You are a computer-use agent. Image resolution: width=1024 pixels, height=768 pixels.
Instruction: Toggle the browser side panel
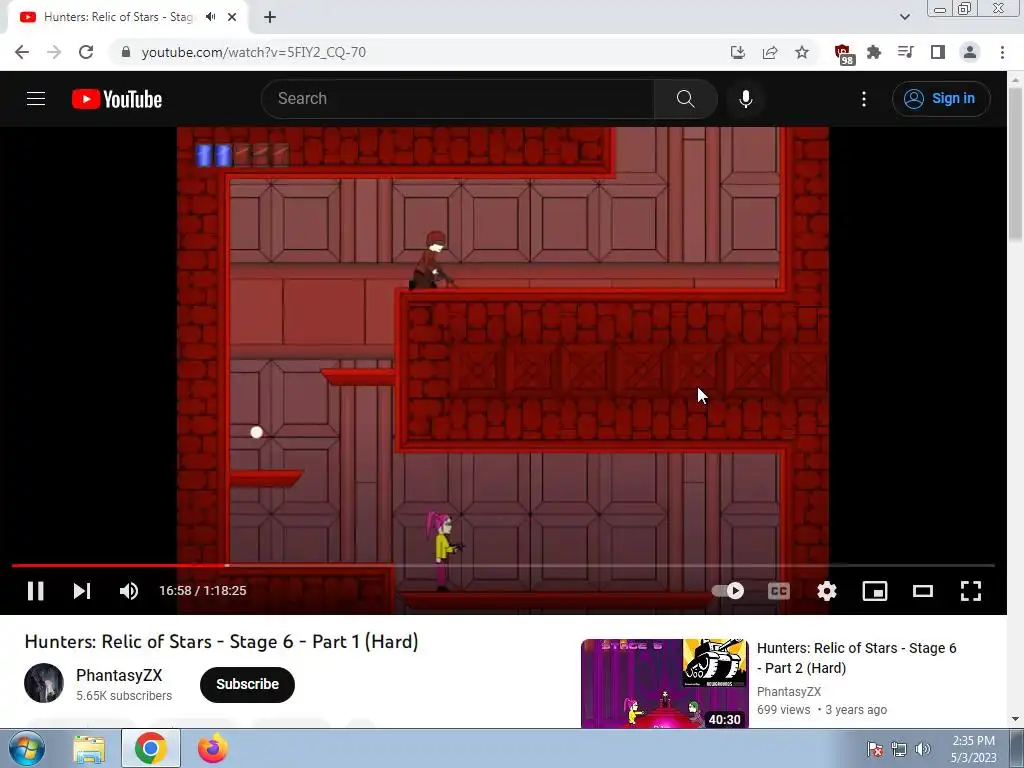click(x=938, y=52)
